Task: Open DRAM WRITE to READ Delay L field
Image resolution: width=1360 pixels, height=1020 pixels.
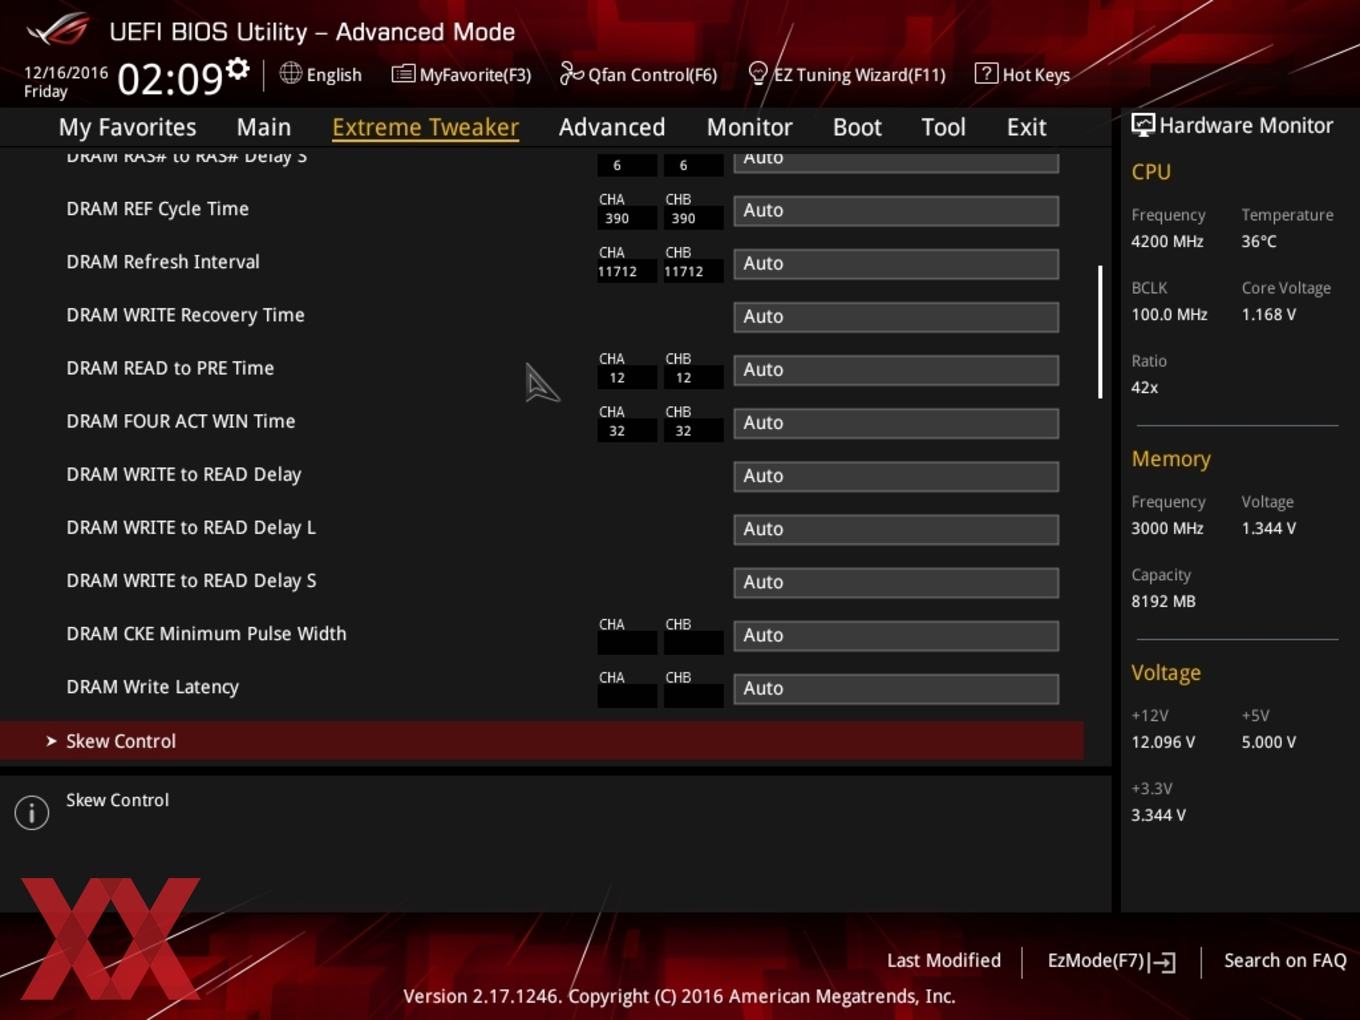Action: [x=896, y=528]
